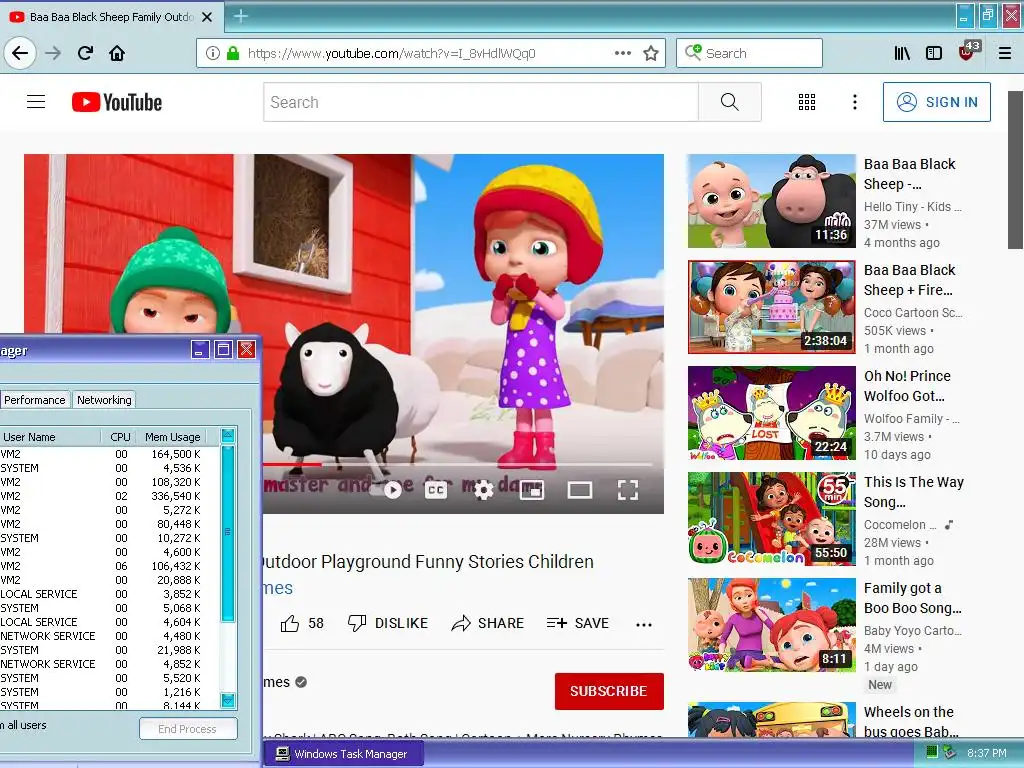Click the SIGN IN button
The image size is (1024, 768).
coord(936,102)
